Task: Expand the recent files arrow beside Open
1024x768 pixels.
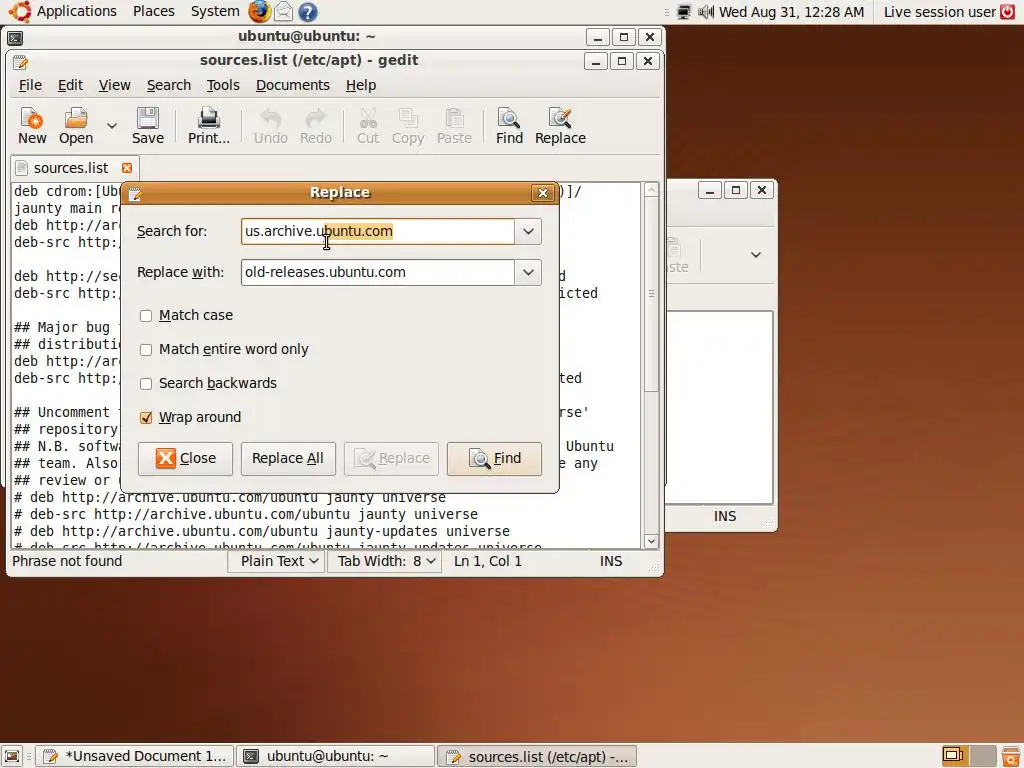Action: [x=112, y=126]
